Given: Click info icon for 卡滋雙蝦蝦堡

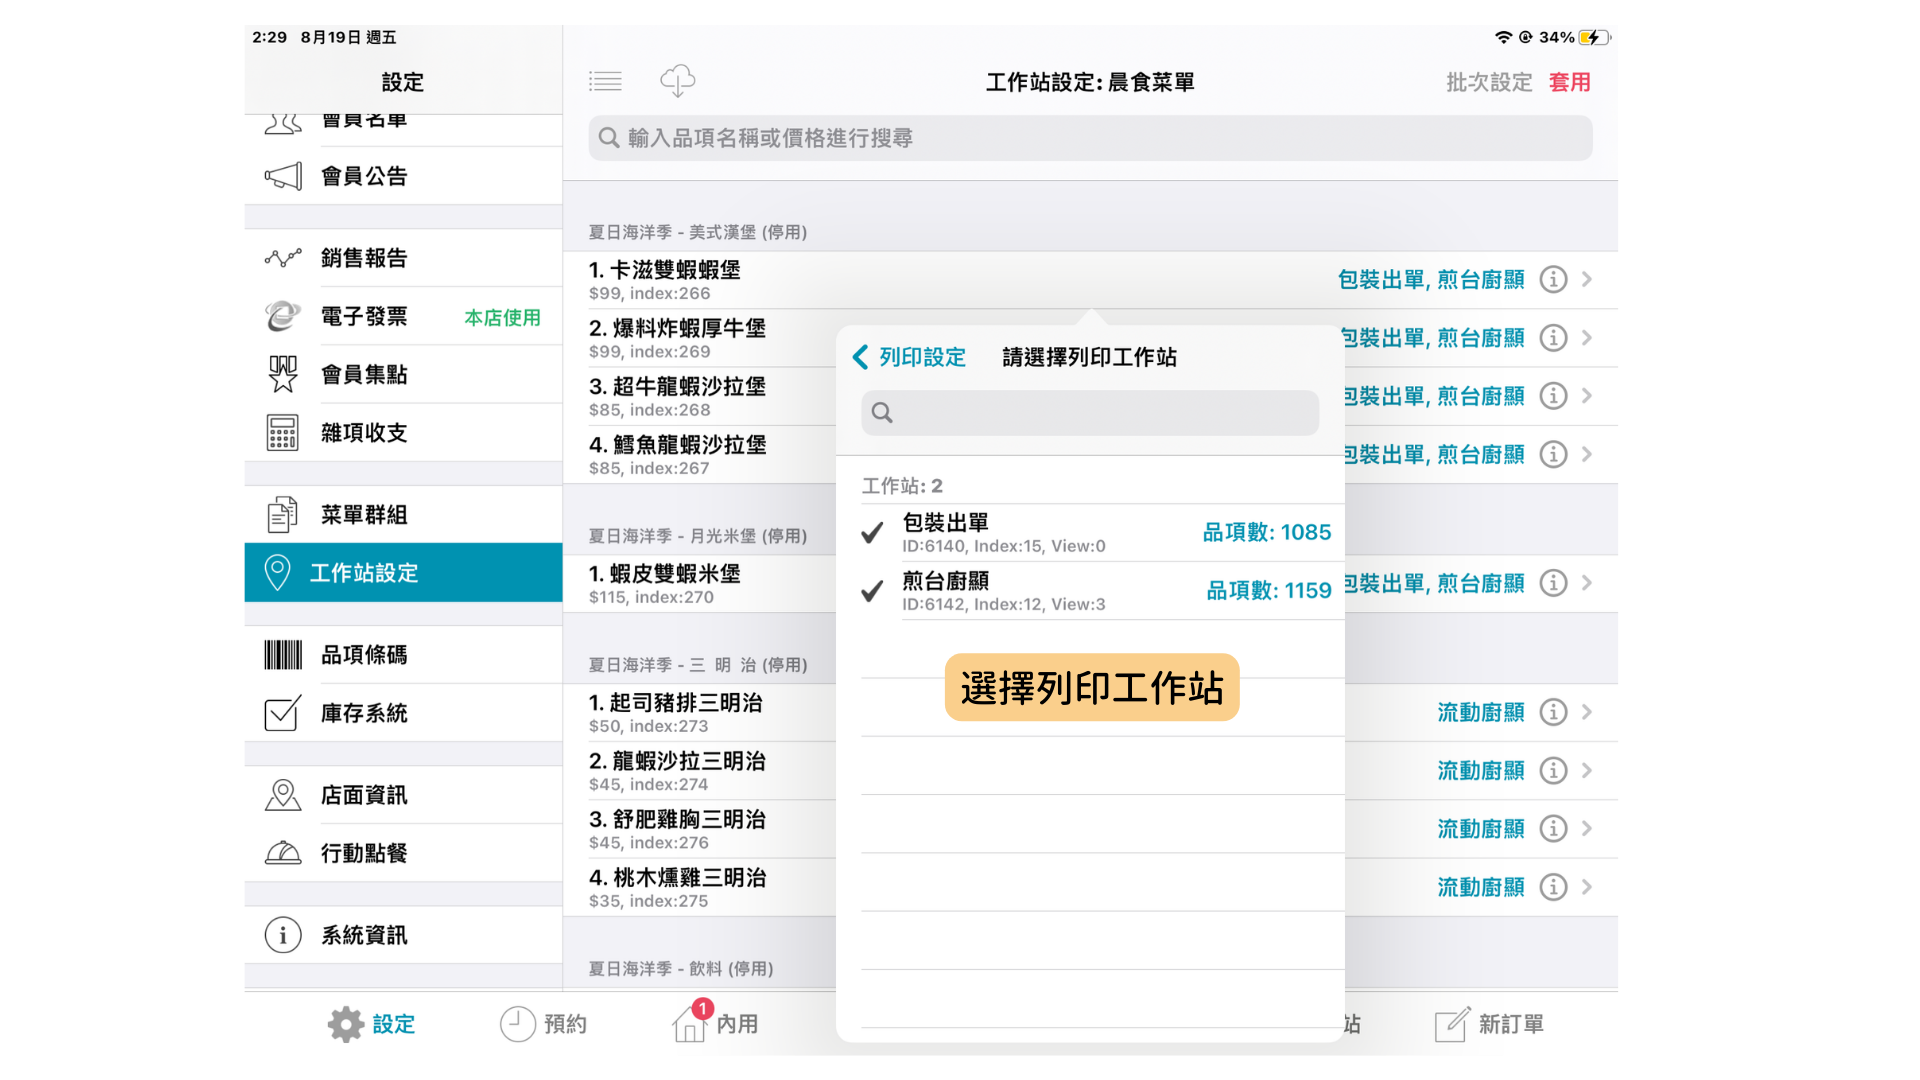Looking at the screenshot, I should [1553, 279].
